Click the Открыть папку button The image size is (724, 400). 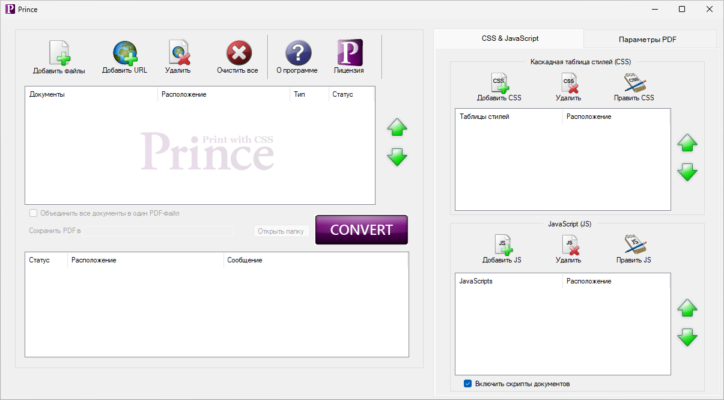tap(281, 231)
